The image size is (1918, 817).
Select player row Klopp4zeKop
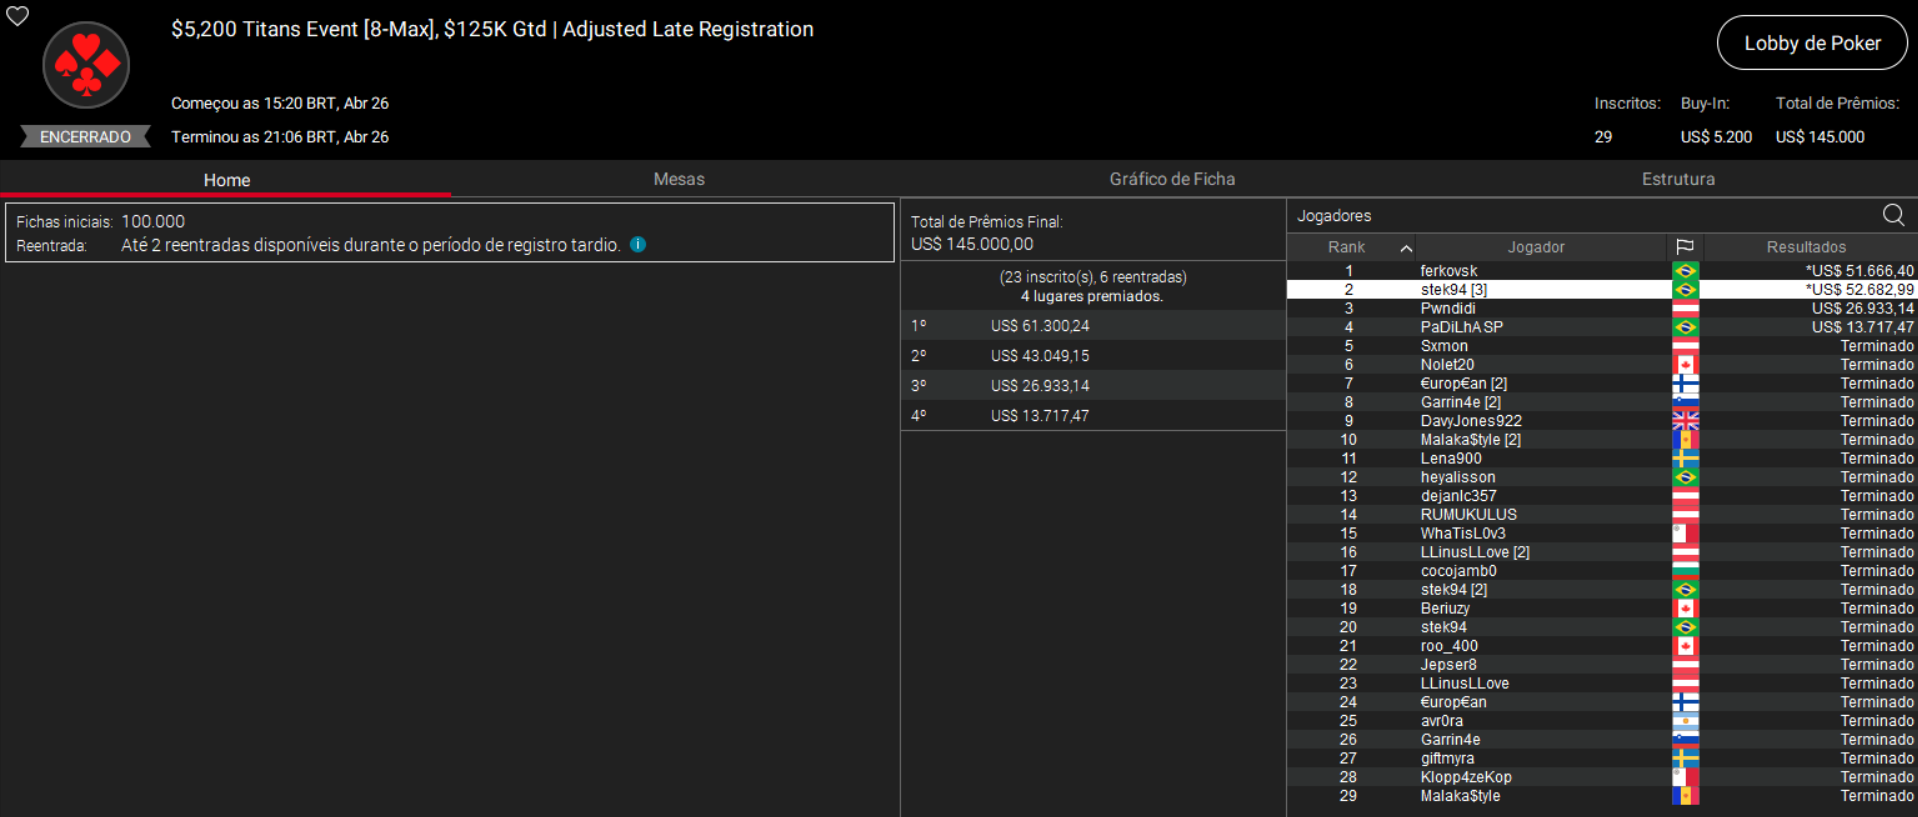point(1602,777)
